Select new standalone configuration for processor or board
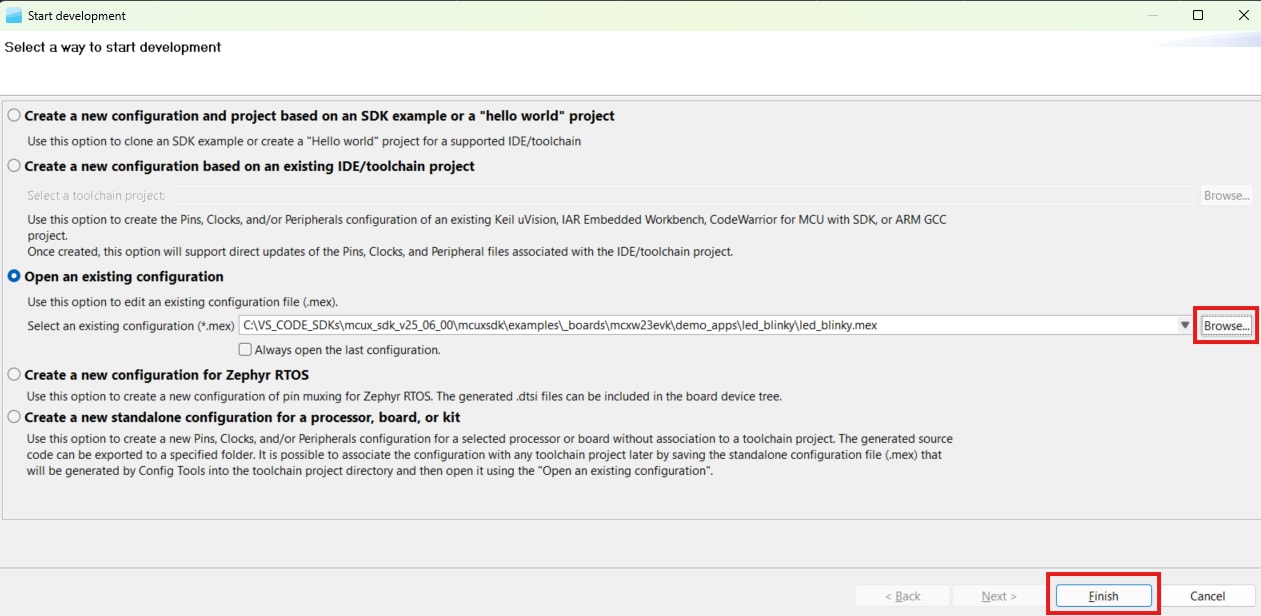Viewport: 1261px width, 616px height. (x=14, y=417)
